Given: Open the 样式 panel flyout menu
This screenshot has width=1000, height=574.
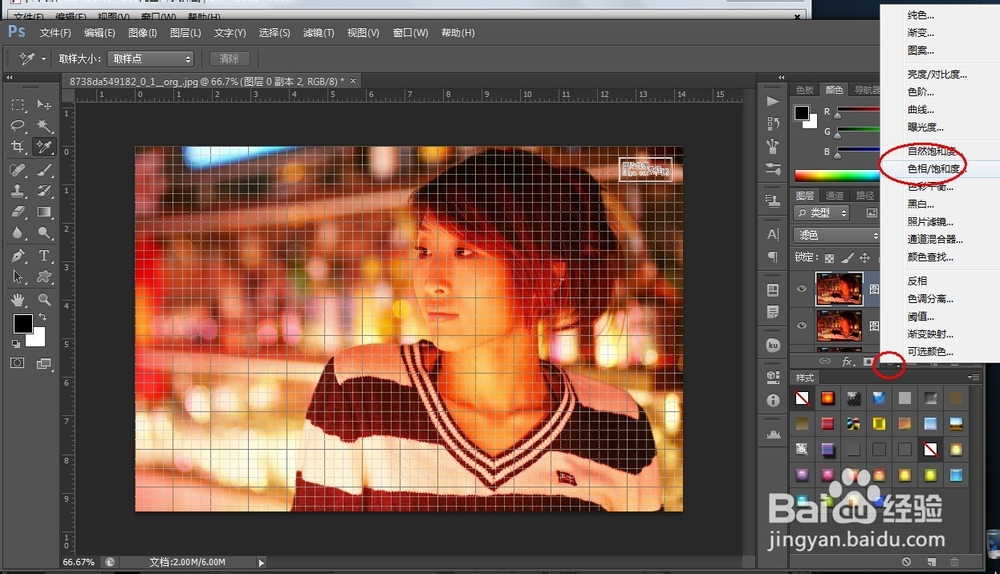Looking at the screenshot, I should click(x=973, y=377).
